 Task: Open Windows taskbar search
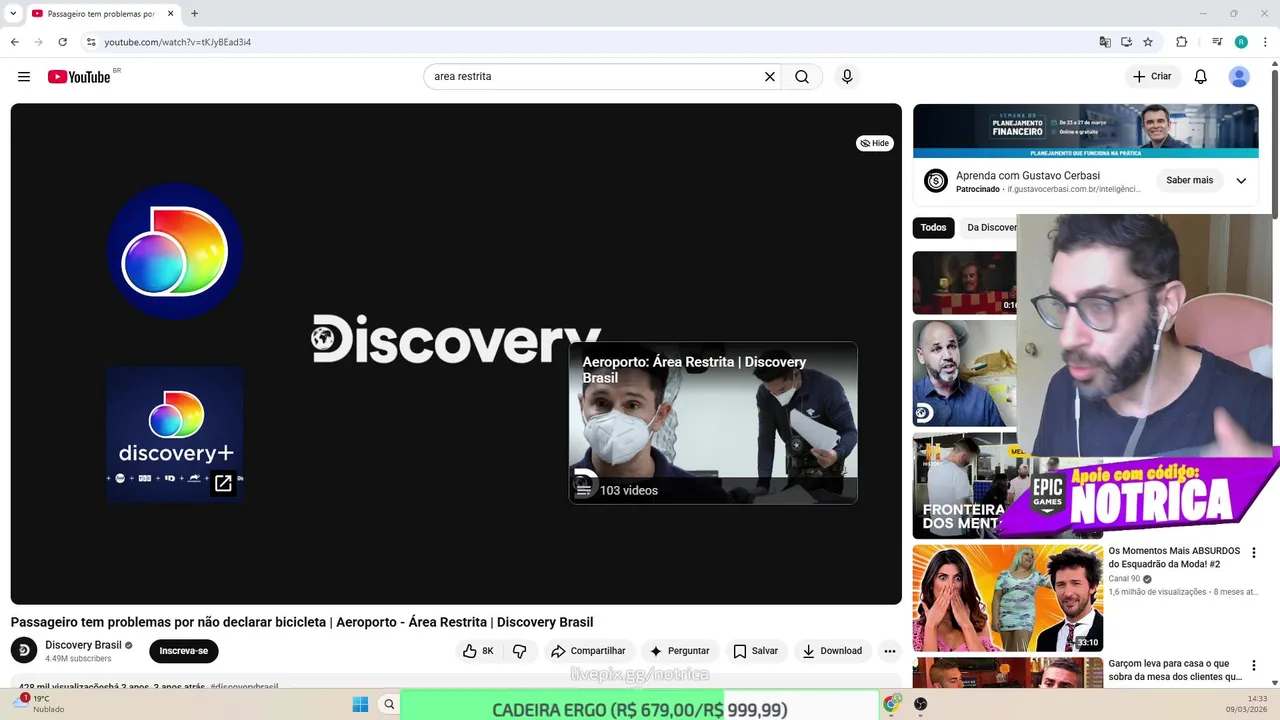point(389,704)
